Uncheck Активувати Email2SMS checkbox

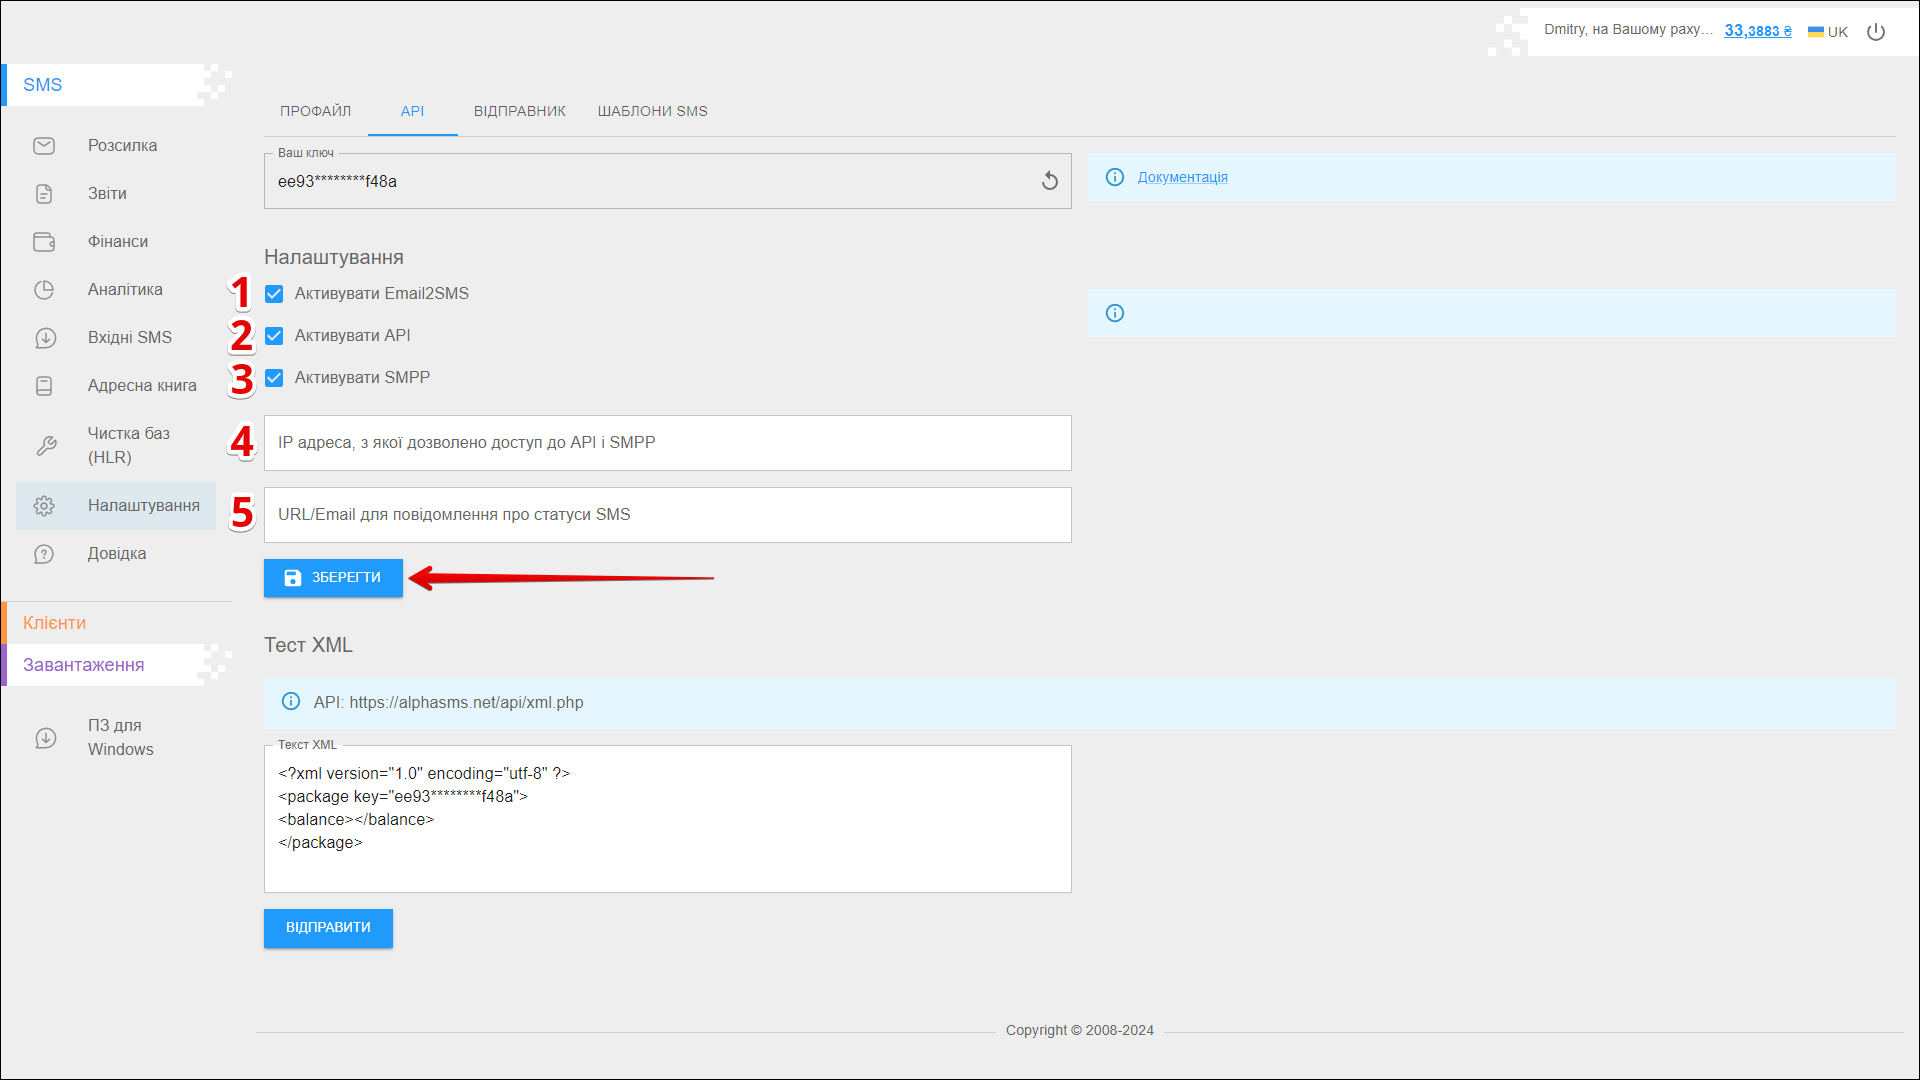click(274, 294)
